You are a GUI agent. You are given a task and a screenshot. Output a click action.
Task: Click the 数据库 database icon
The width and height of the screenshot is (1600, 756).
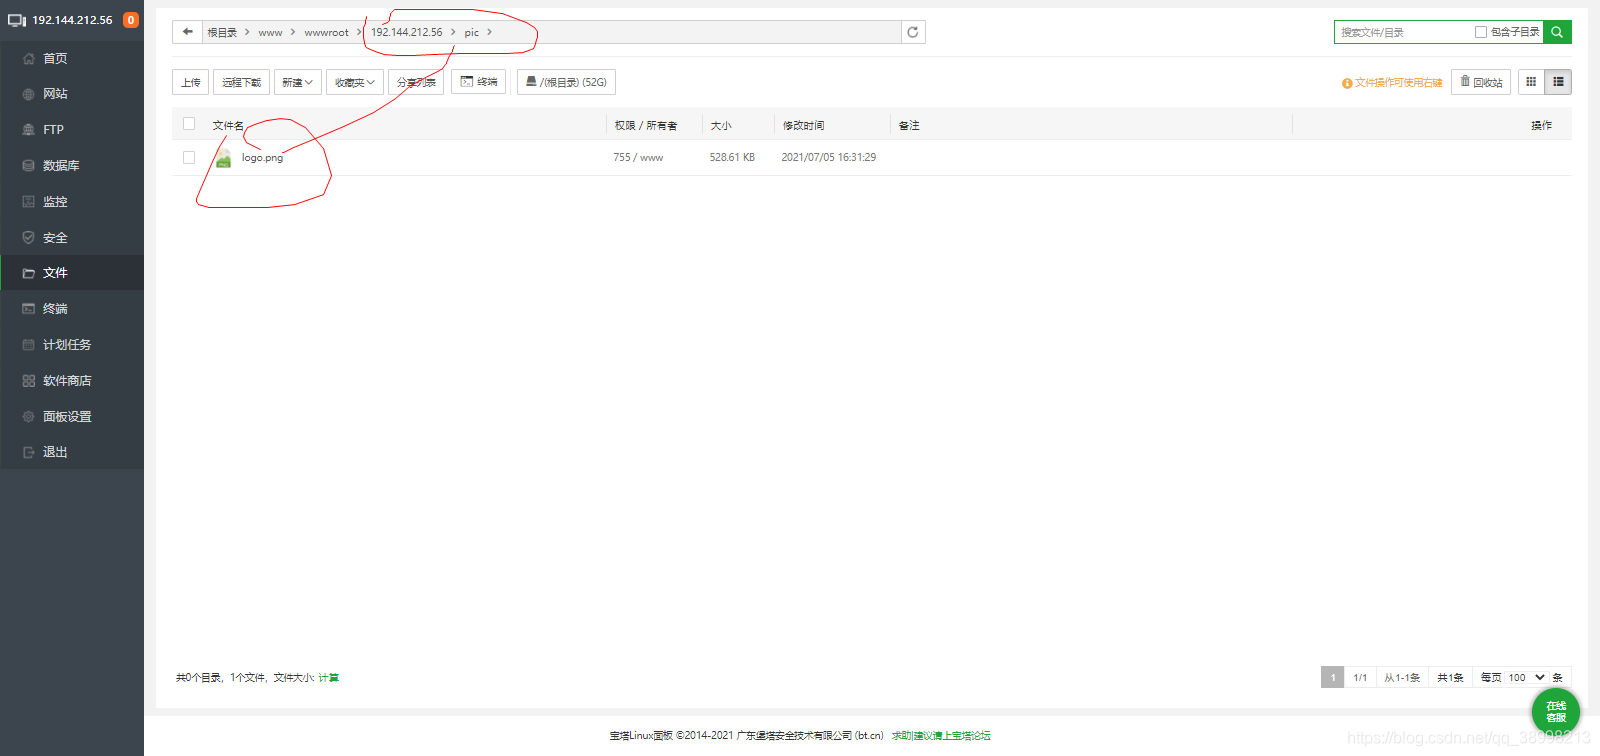point(28,166)
